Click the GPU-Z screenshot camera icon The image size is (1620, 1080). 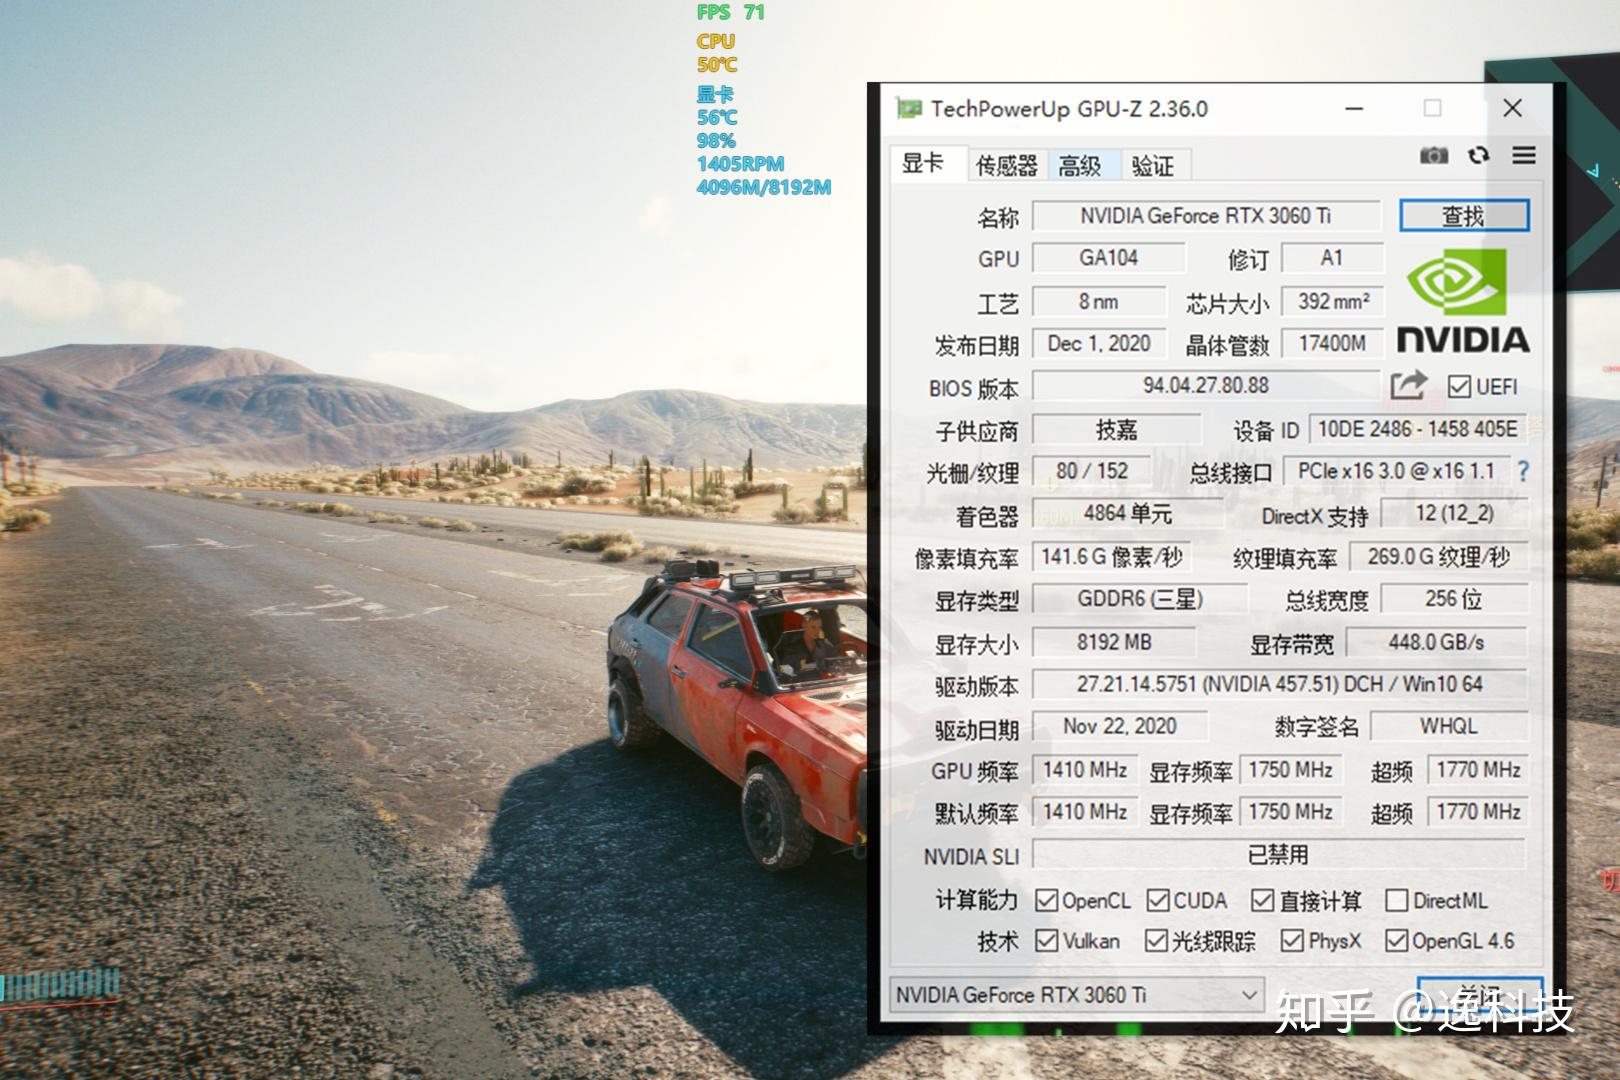coord(1433,155)
